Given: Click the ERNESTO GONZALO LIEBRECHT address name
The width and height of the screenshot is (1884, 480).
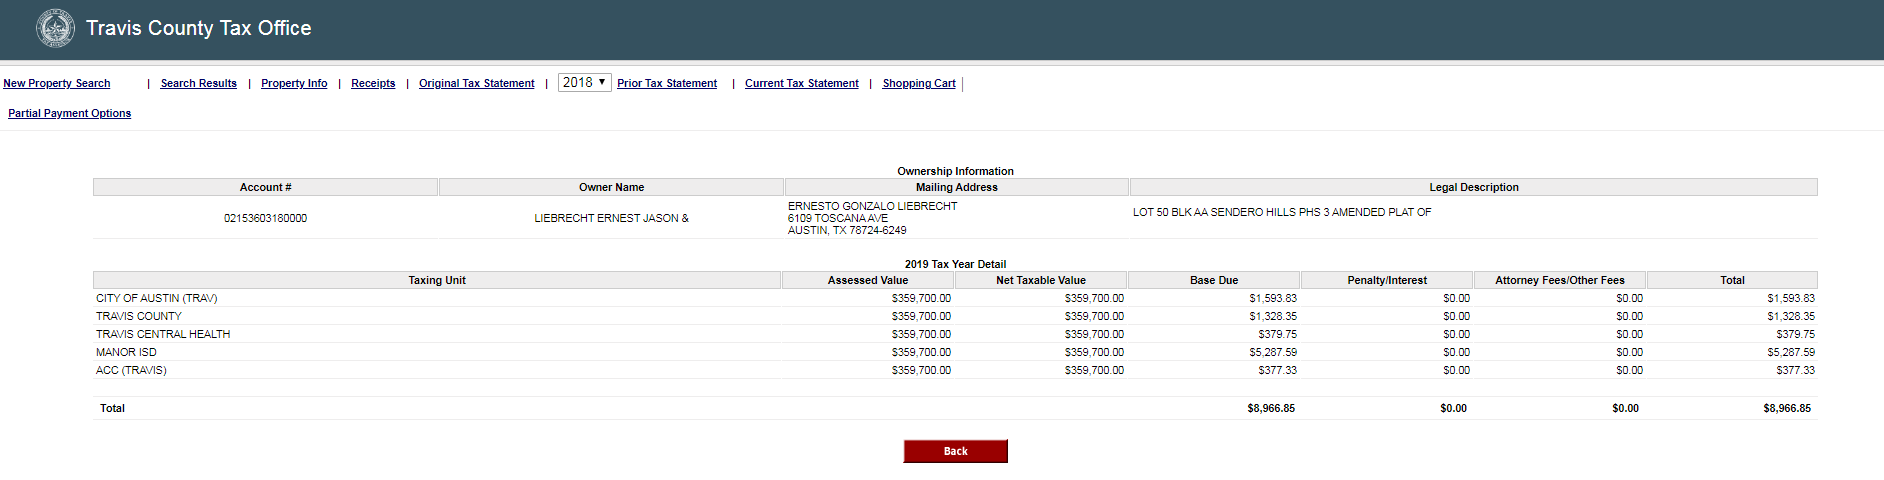Looking at the screenshot, I should [x=872, y=206].
